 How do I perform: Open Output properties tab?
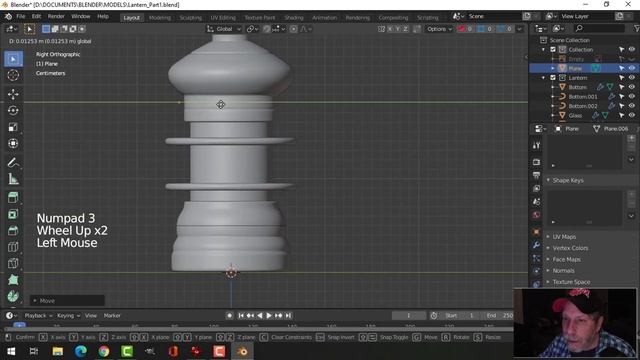pos(536,176)
